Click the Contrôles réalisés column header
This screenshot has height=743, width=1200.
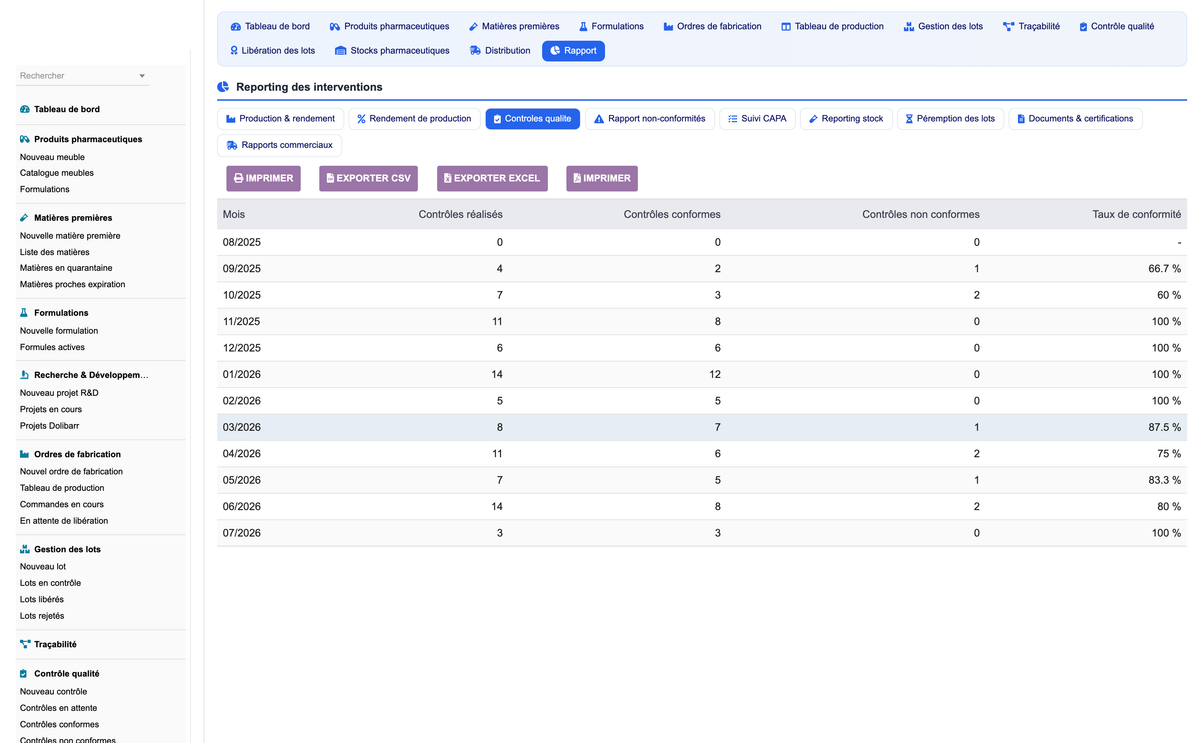coord(460,214)
